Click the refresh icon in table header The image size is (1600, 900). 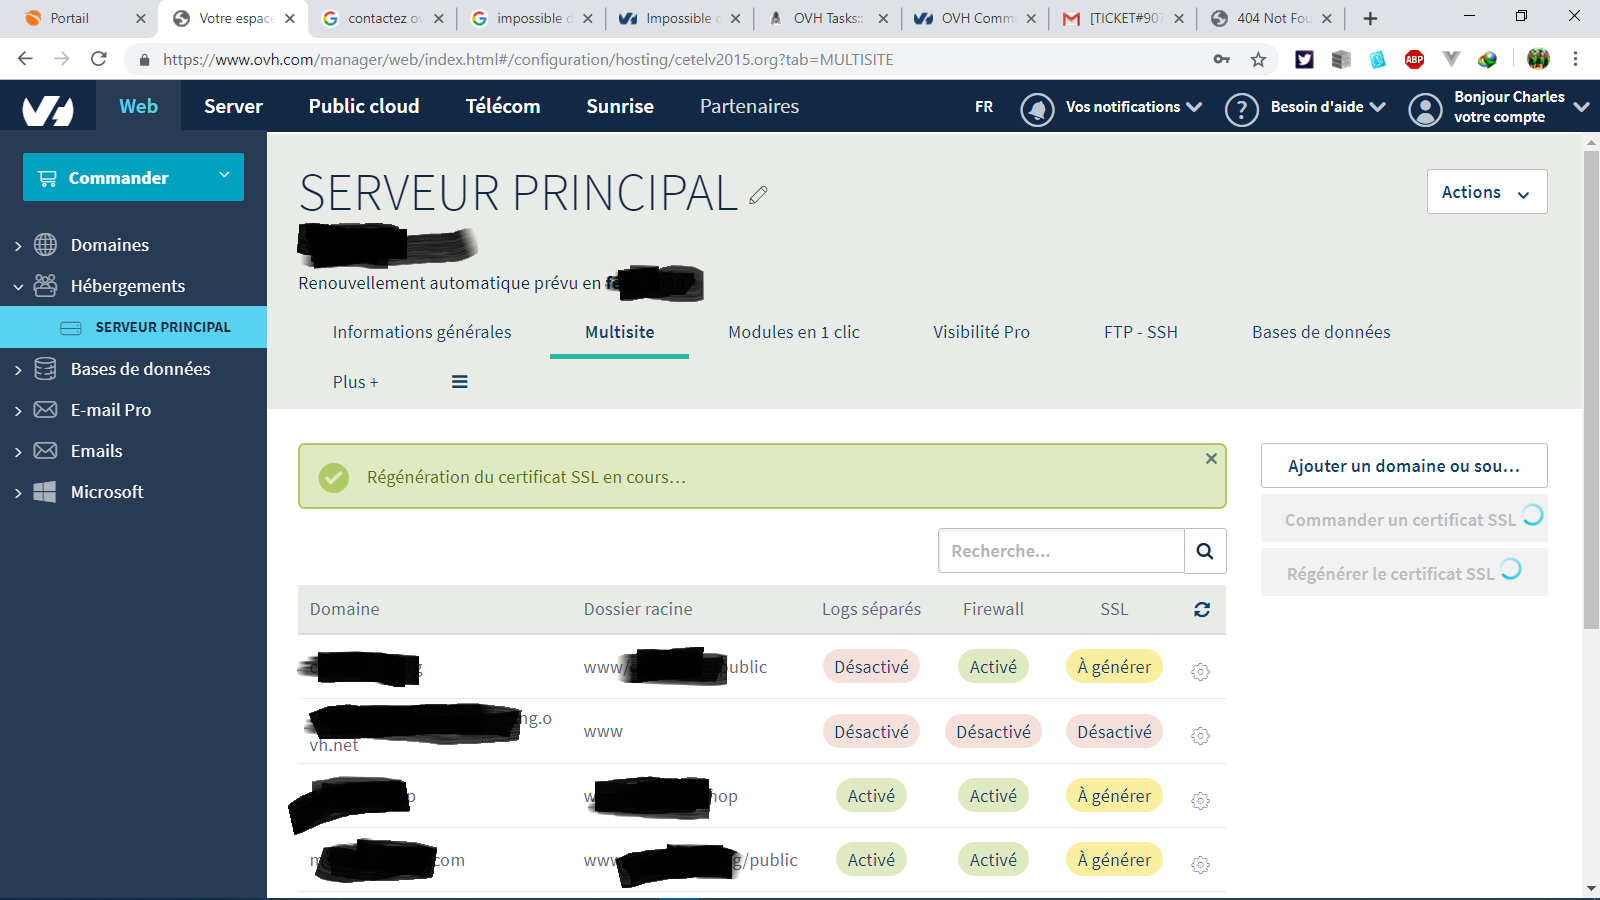[x=1202, y=609]
